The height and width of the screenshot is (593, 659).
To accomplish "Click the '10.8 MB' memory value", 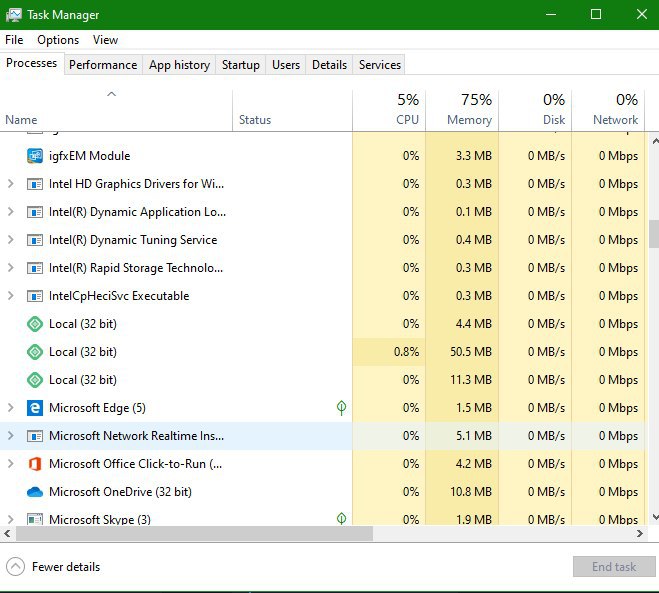I will 471,492.
